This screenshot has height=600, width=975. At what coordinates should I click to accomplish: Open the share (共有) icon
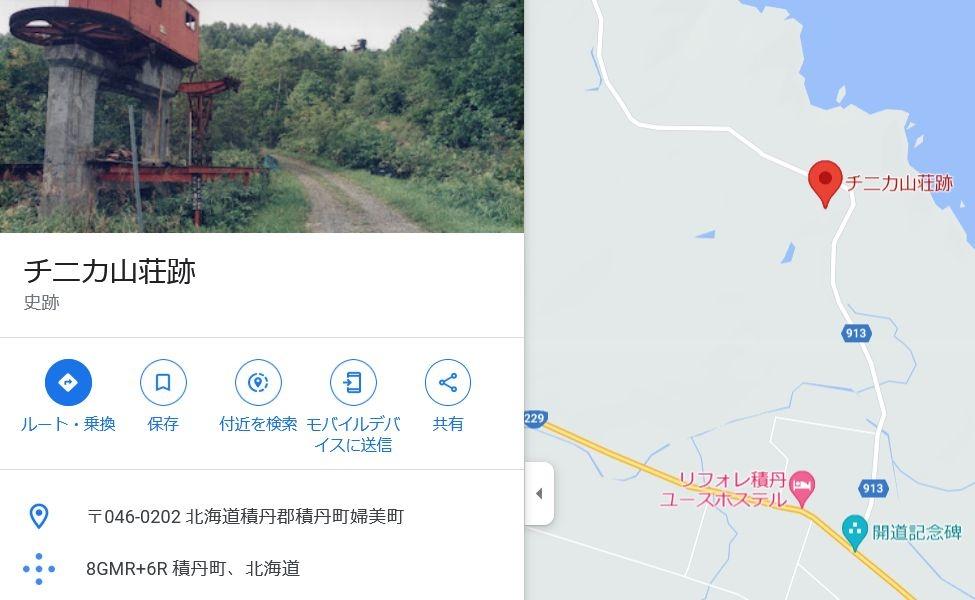pyautogui.click(x=448, y=382)
